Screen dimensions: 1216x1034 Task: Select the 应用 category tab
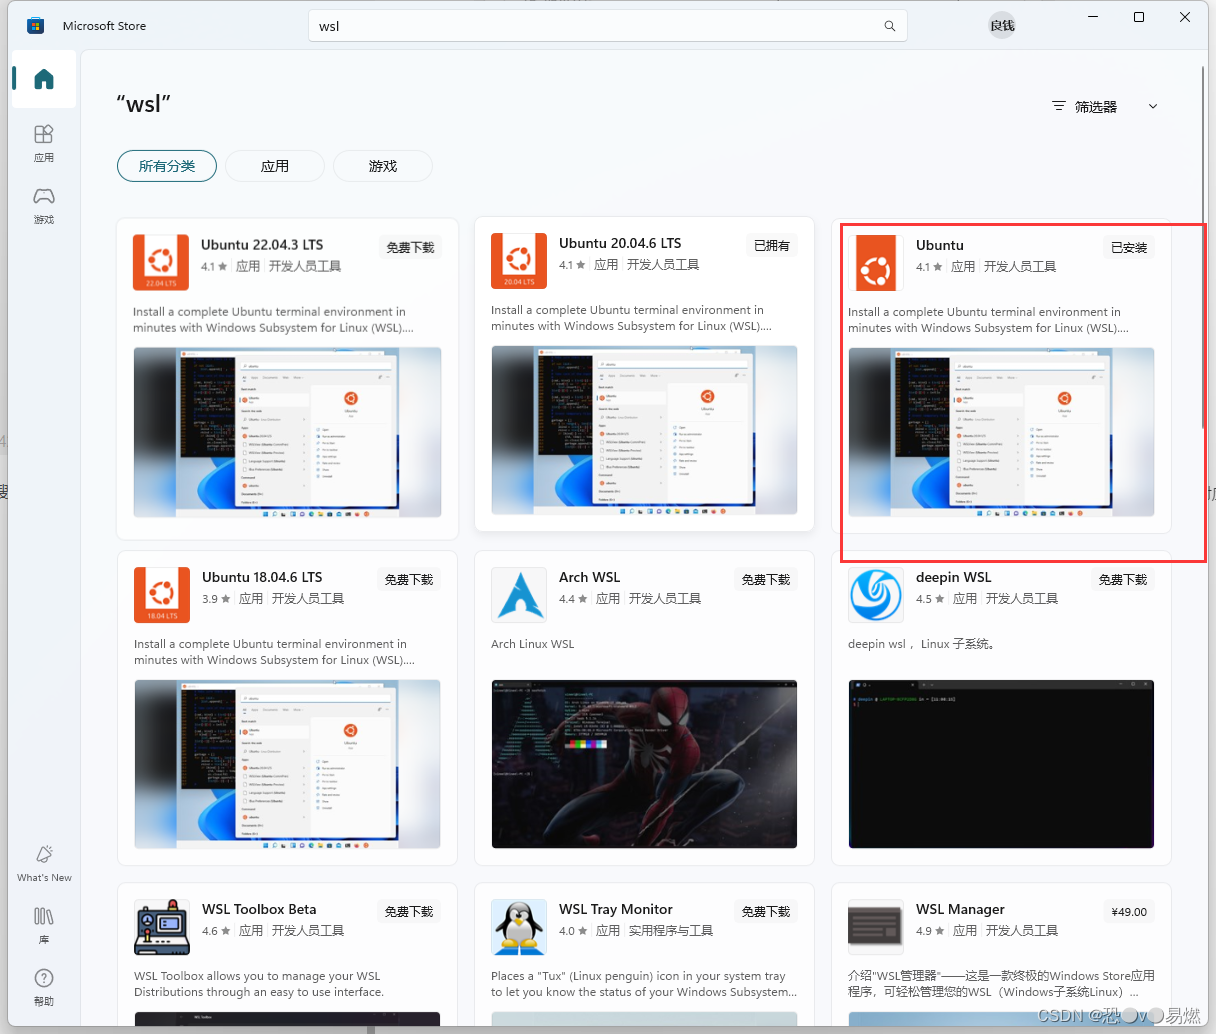(x=275, y=166)
